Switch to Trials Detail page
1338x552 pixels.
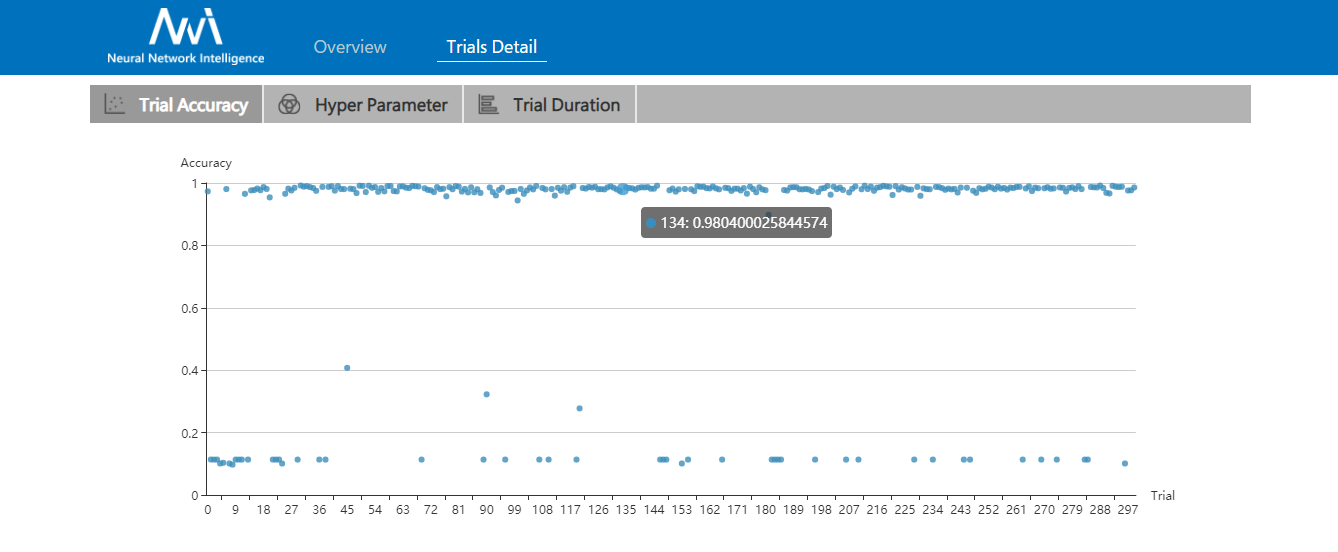click(491, 47)
